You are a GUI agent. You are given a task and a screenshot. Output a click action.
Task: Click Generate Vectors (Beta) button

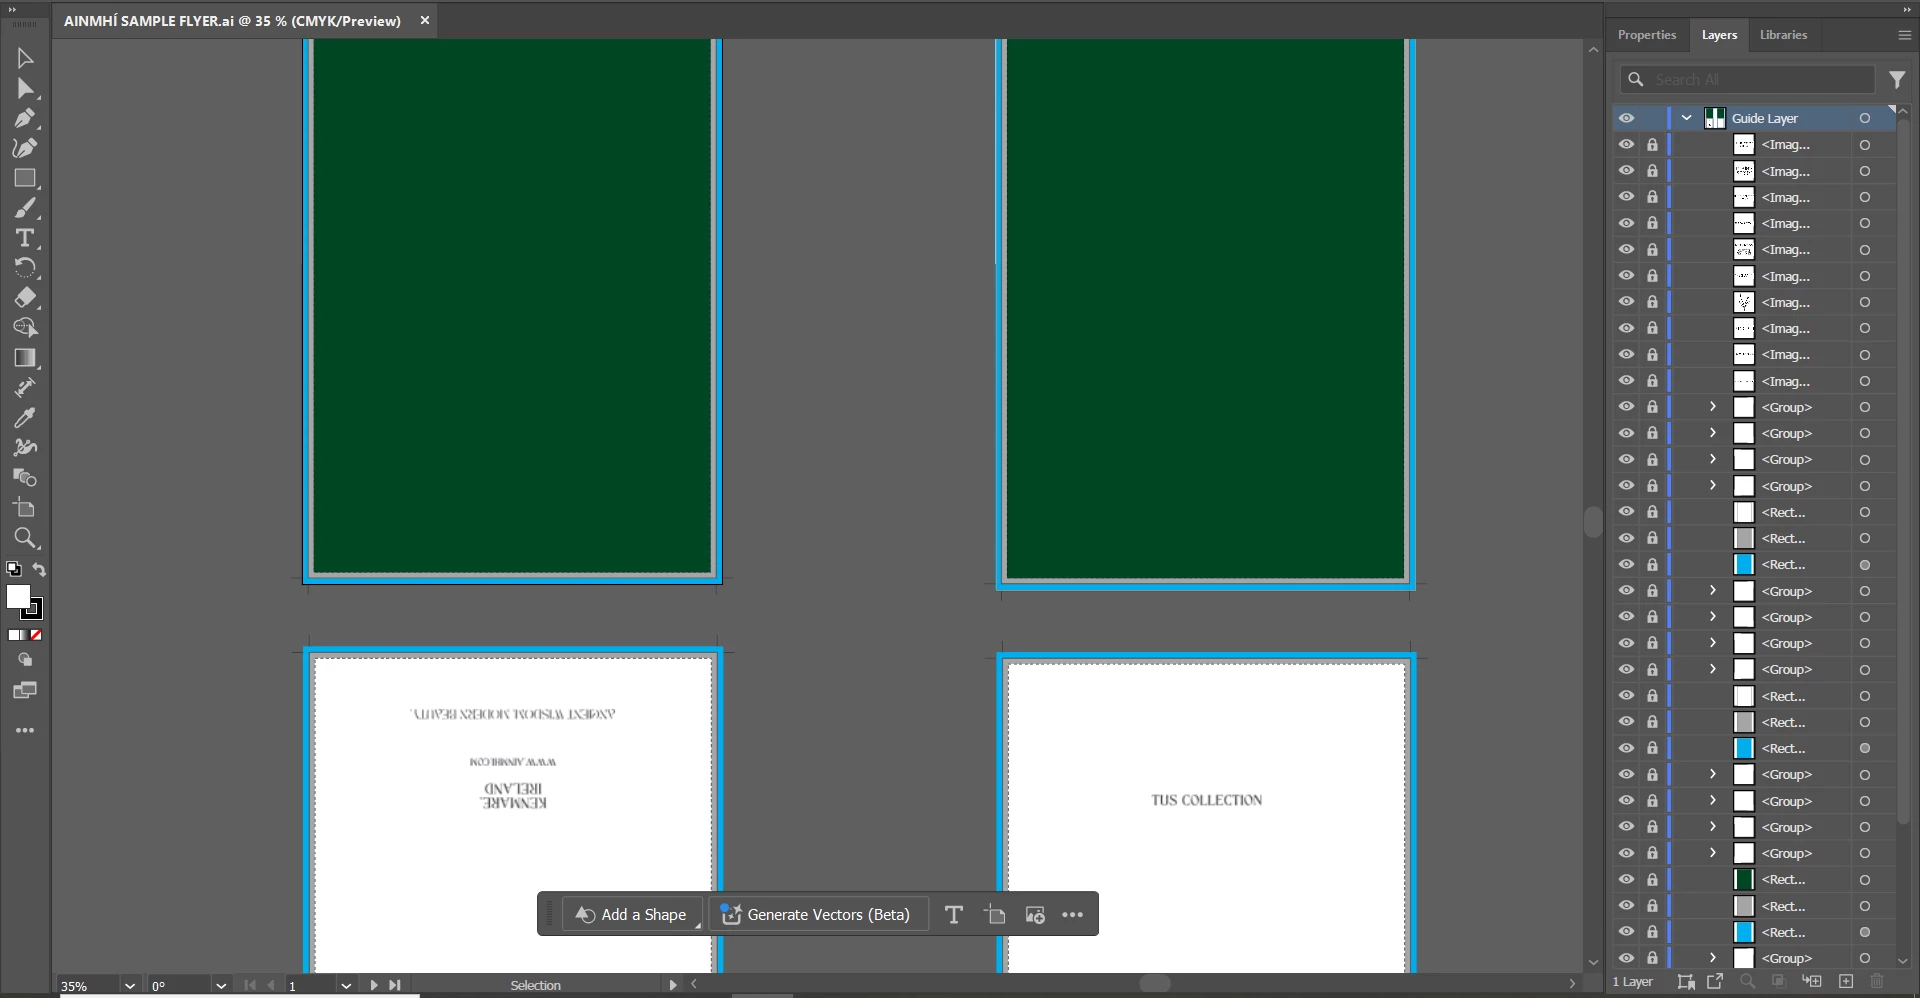pos(817,915)
